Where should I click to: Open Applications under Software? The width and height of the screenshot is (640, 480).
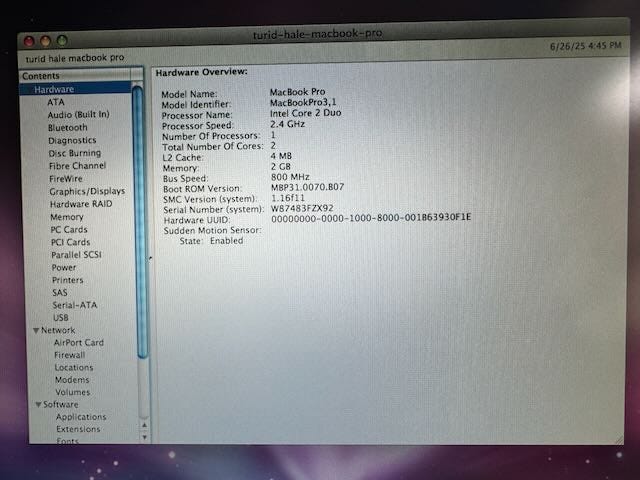[81, 417]
